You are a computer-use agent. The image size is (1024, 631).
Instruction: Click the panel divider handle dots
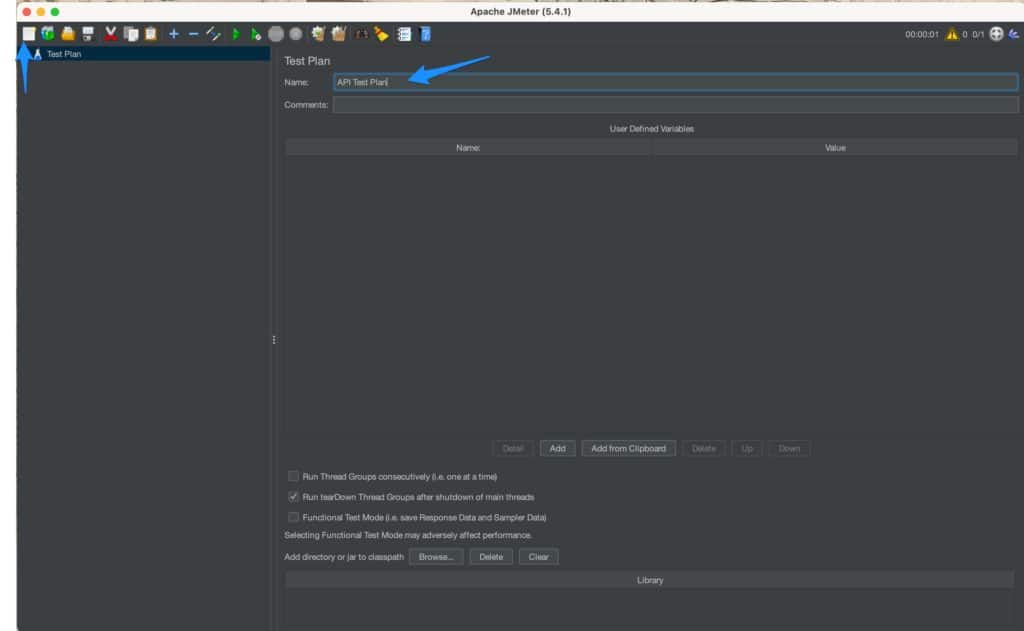274,340
